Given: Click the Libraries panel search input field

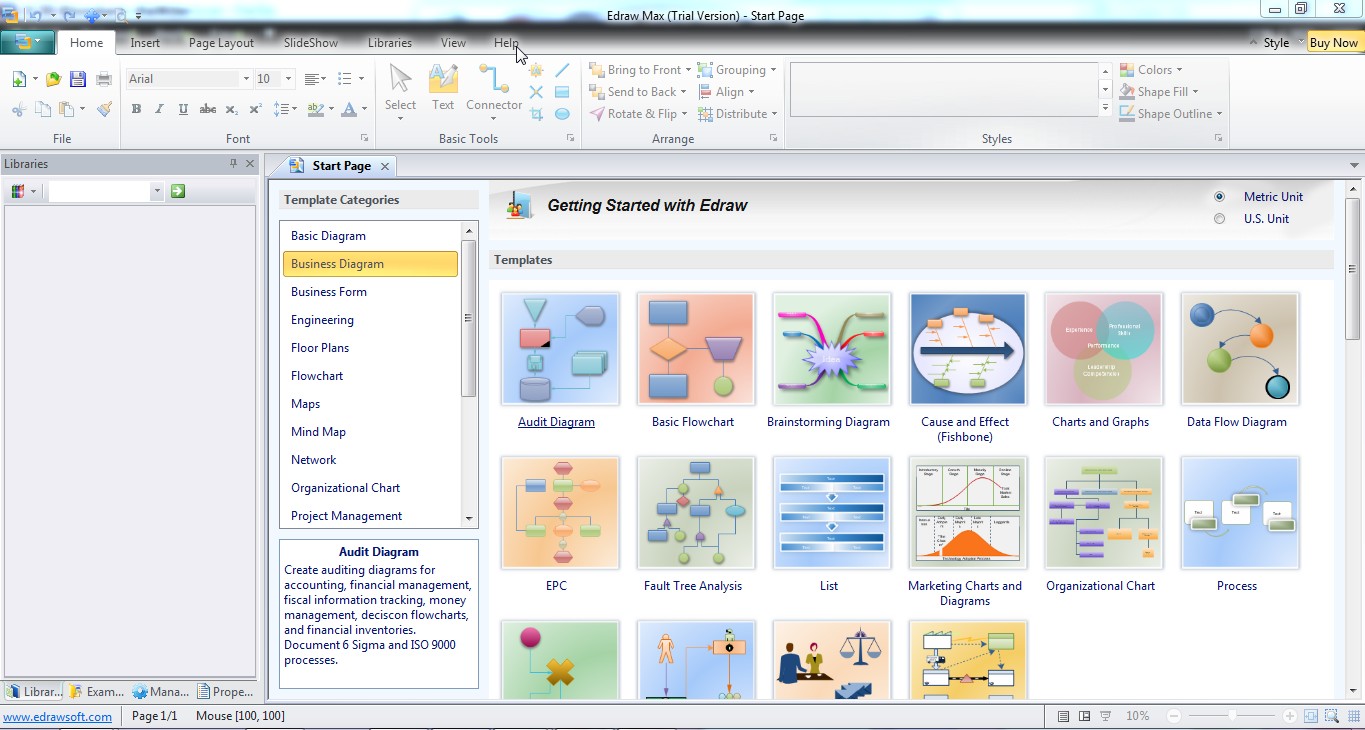Looking at the screenshot, I should pyautogui.click(x=100, y=191).
